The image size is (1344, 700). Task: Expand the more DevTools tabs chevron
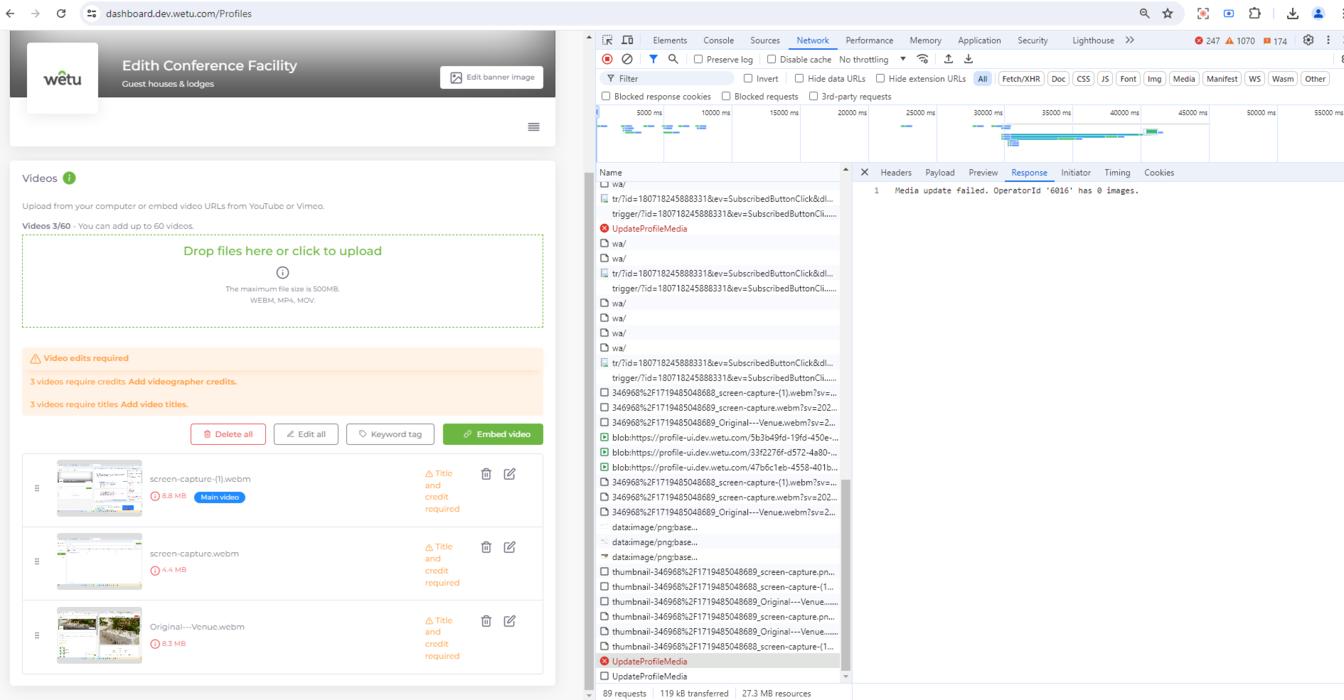(x=1129, y=40)
